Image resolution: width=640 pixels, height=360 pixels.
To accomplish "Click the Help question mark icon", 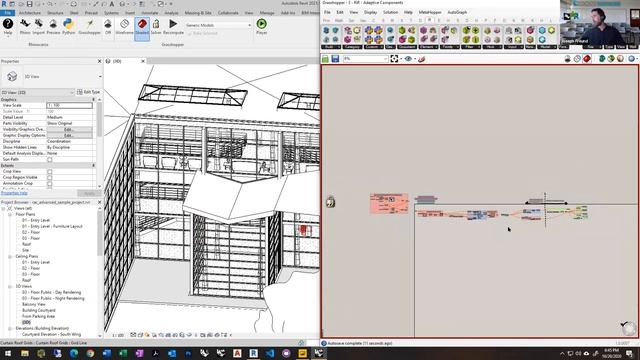I will [8, 27].
